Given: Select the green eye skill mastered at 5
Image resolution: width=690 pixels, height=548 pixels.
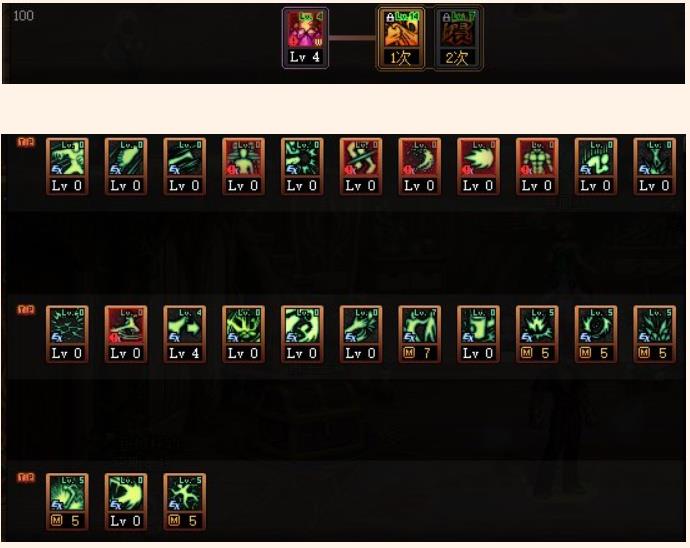Looking at the screenshot, I should click(x=595, y=334).
